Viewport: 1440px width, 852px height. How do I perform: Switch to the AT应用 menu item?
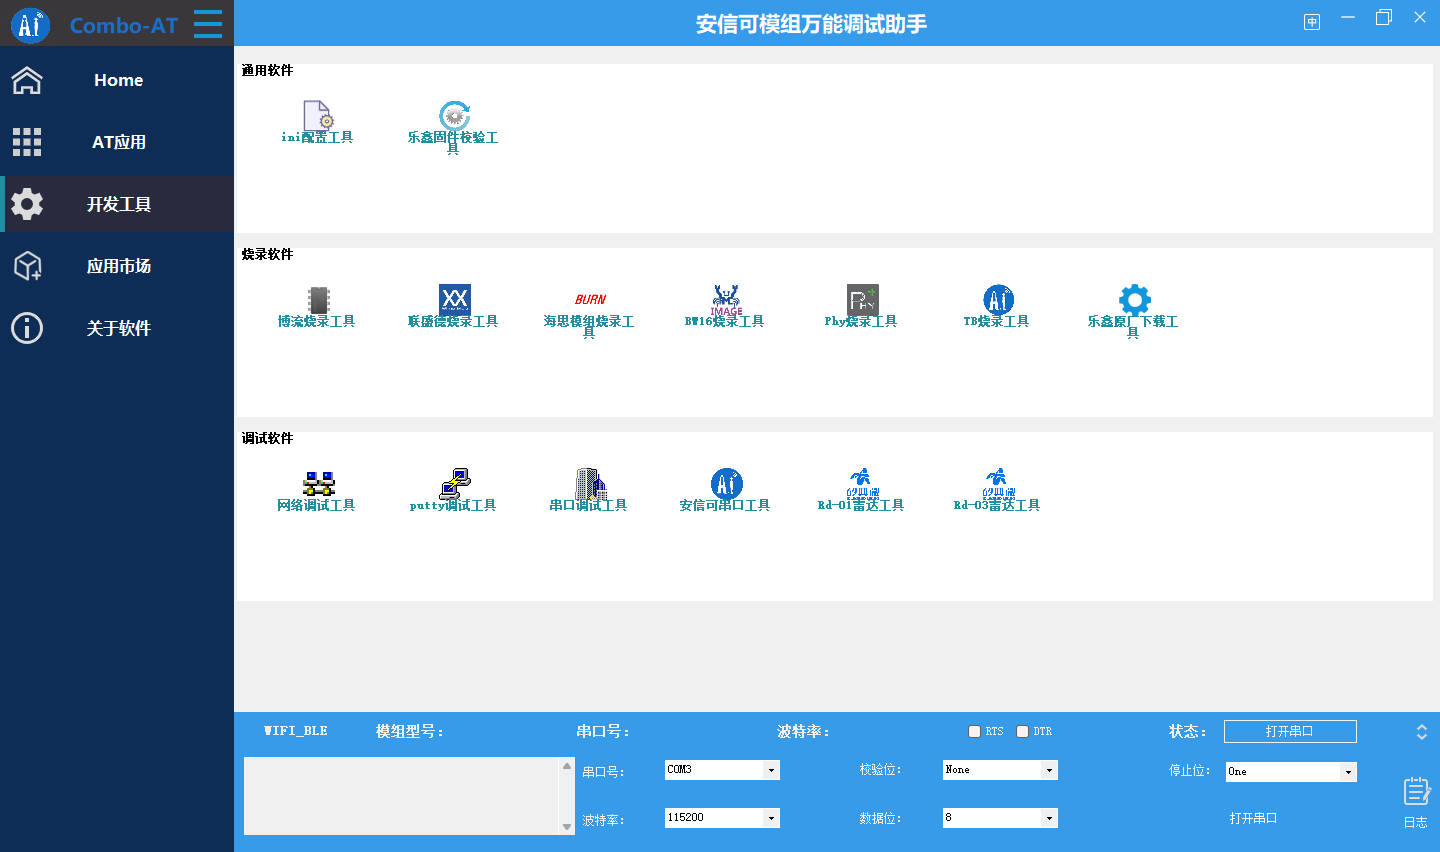[x=117, y=142]
